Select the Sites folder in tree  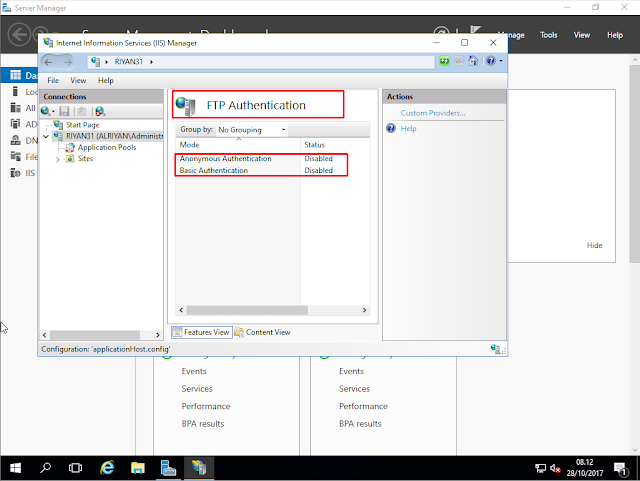coord(85,158)
